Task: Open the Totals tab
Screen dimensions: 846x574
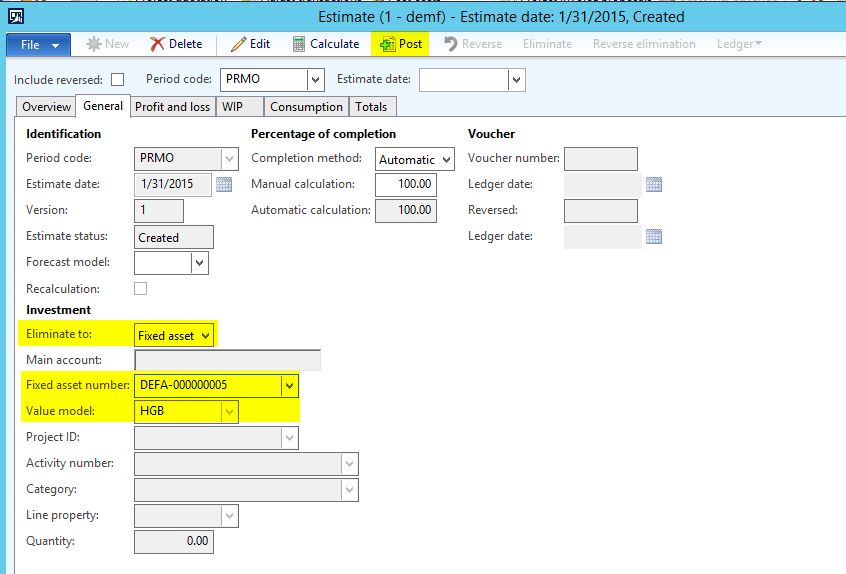Action: click(x=373, y=107)
